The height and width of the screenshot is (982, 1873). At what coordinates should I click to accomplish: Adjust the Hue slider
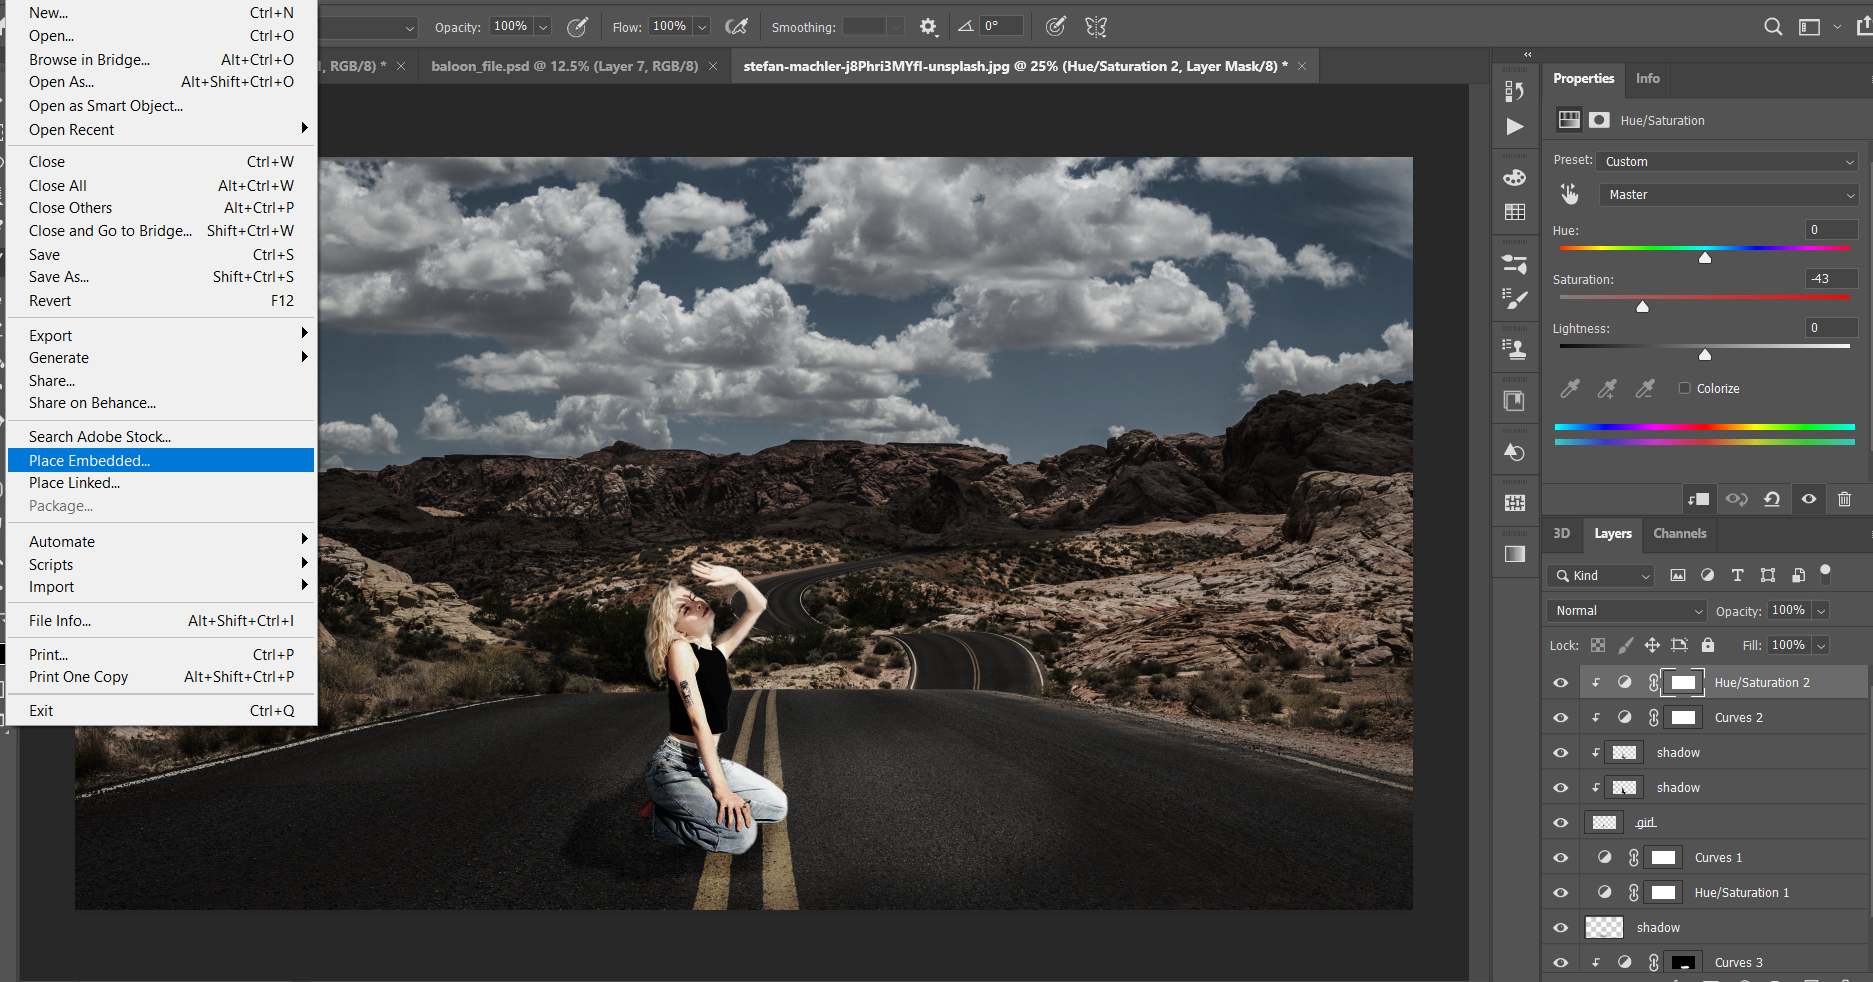tap(1705, 257)
